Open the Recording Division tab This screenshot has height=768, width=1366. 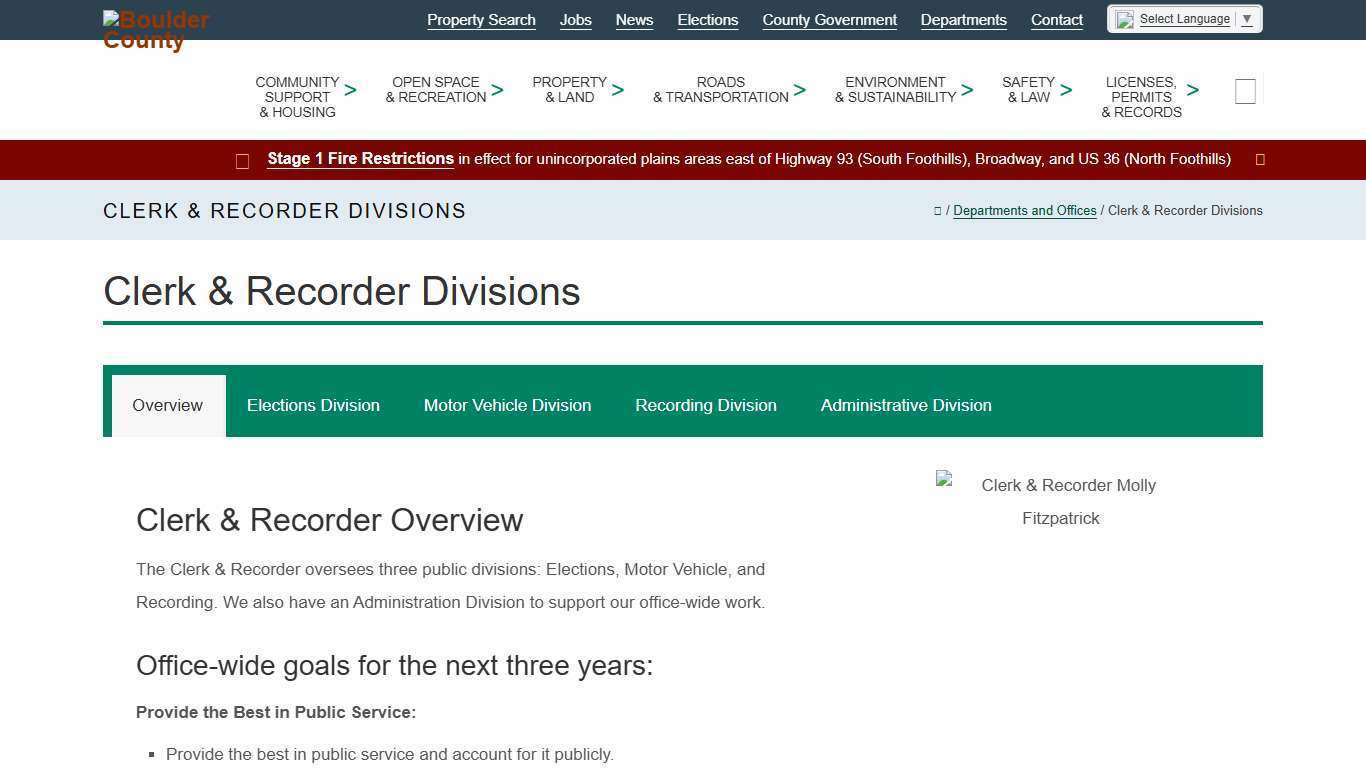tap(706, 405)
